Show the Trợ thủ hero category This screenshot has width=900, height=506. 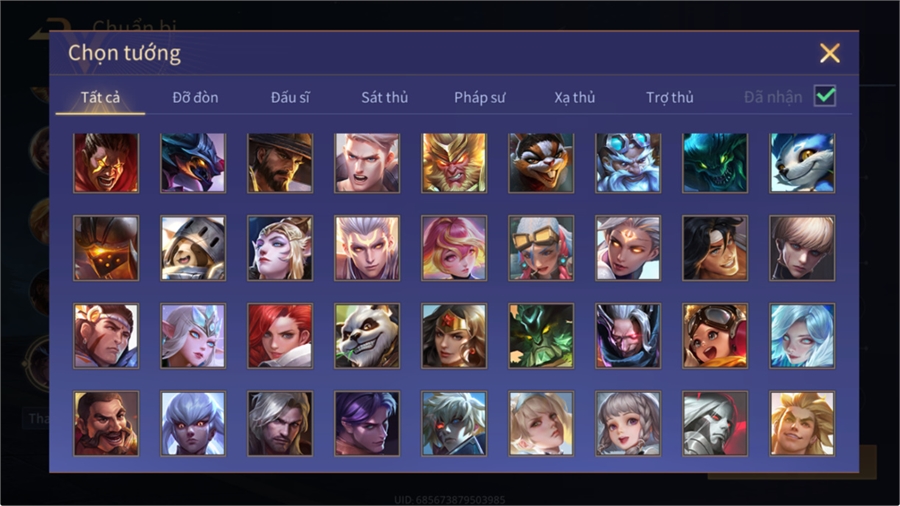[670, 98]
